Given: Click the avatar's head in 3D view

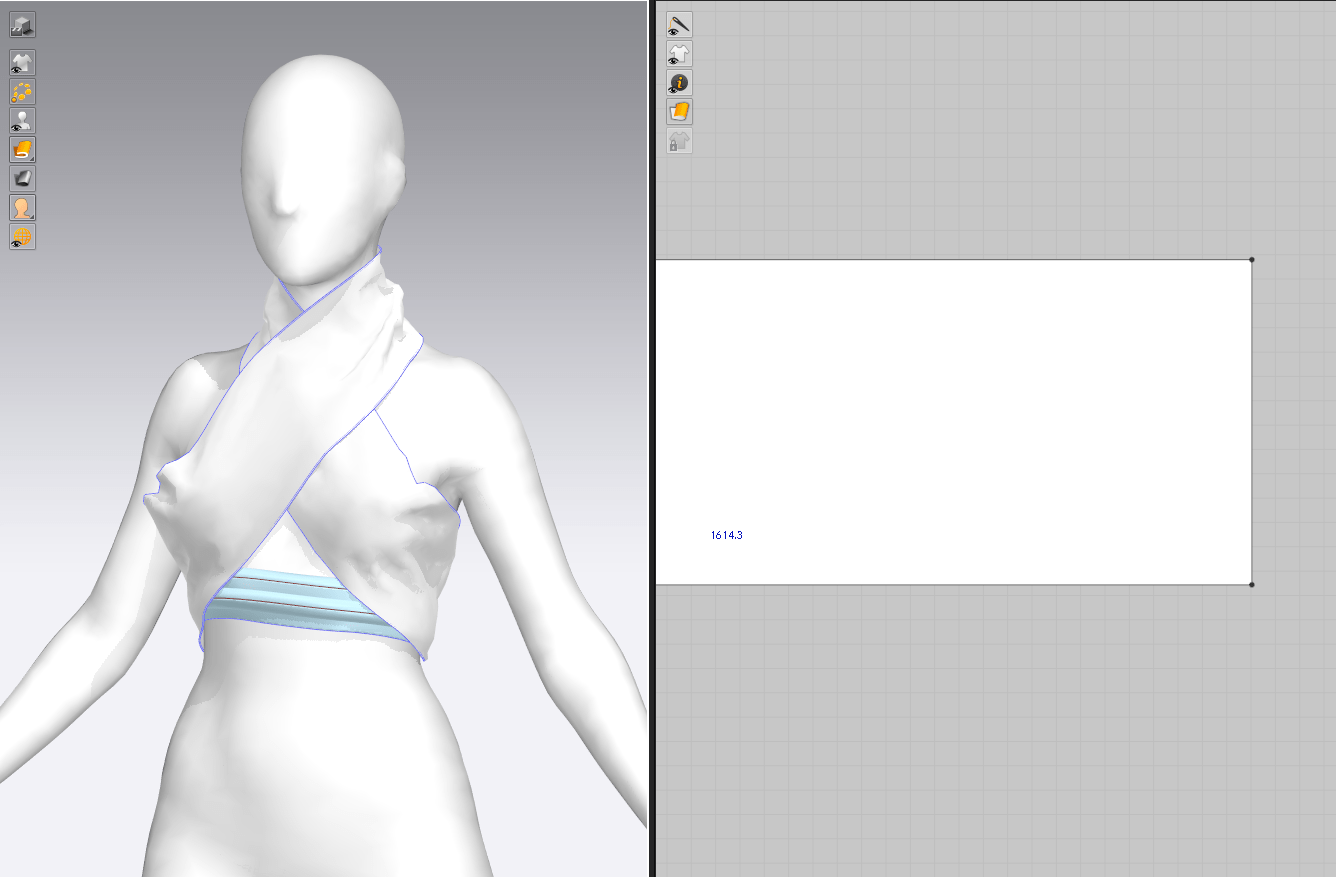Looking at the screenshot, I should tap(320, 150).
